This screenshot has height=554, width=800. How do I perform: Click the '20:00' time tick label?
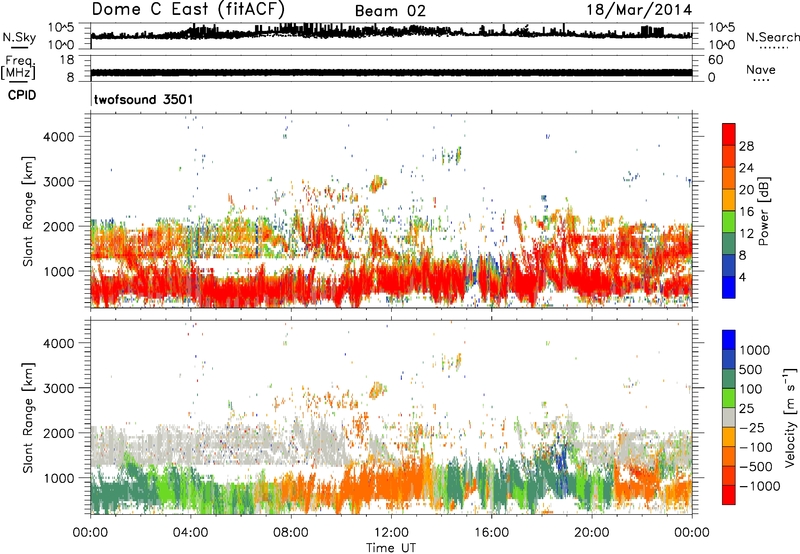[x=591, y=533]
